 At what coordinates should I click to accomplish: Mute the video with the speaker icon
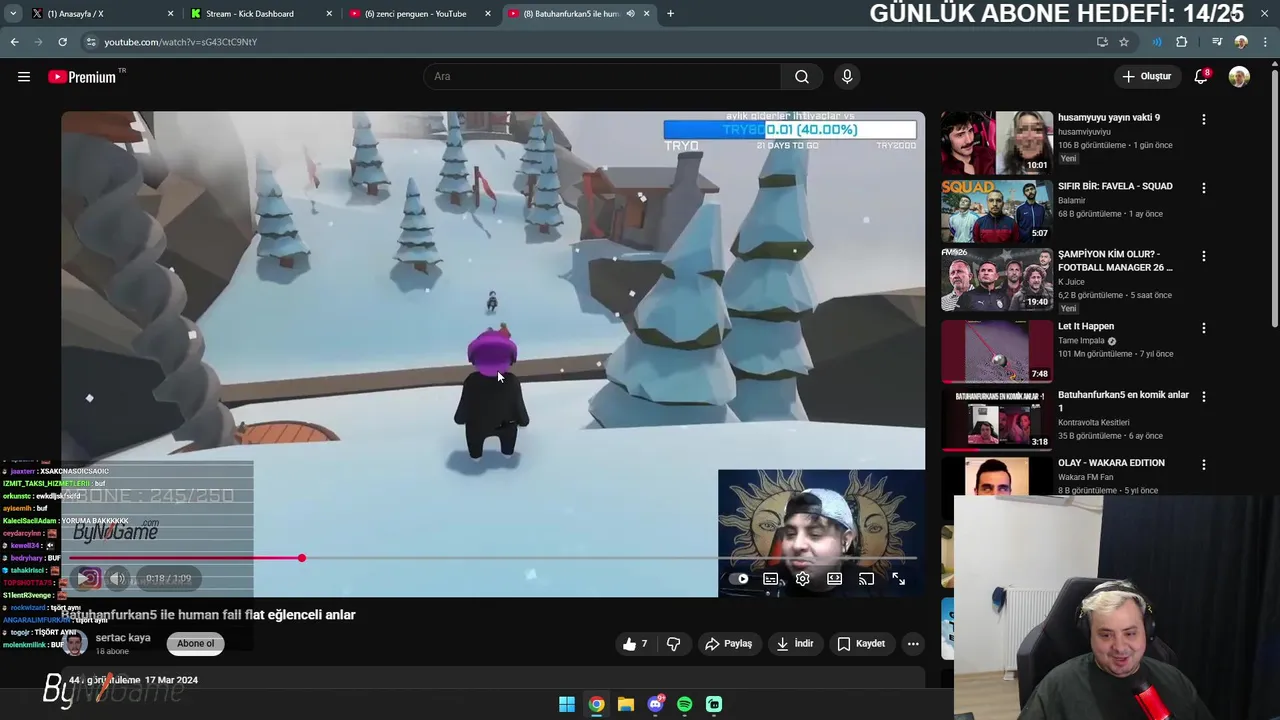117,578
